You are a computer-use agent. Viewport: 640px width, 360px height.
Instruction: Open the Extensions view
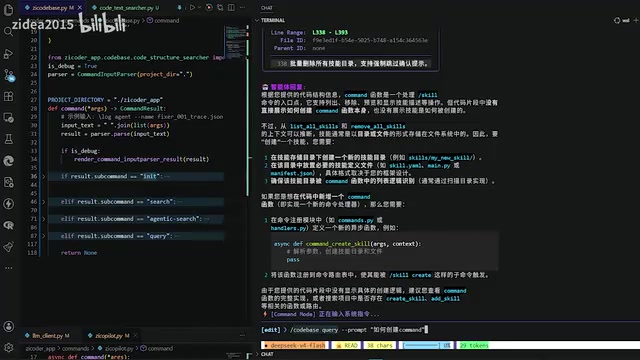click(x=9, y=97)
